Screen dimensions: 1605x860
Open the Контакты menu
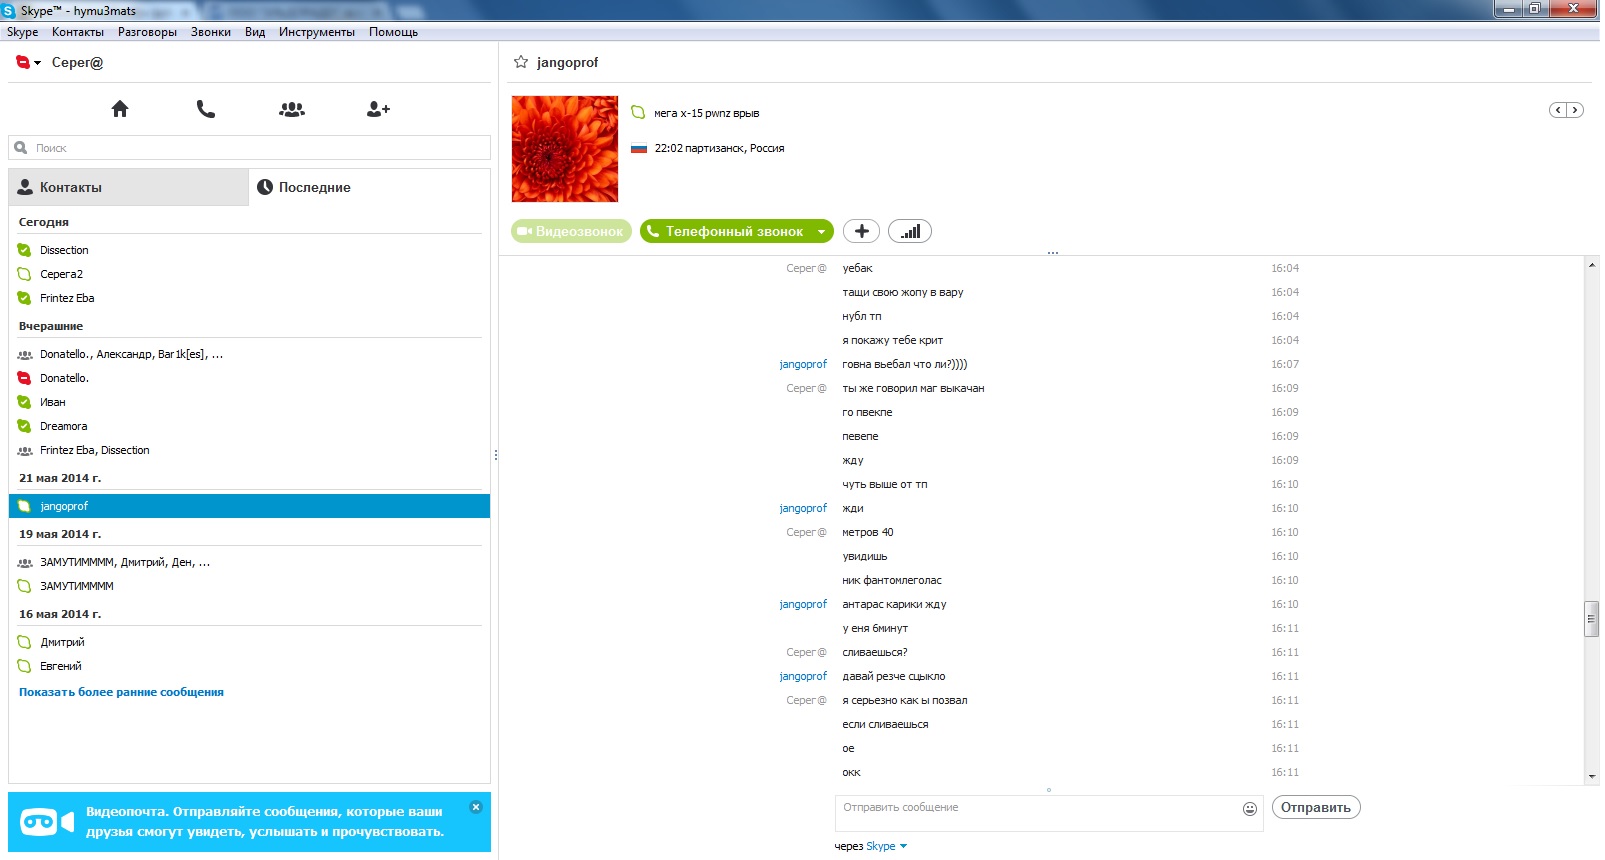[78, 32]
